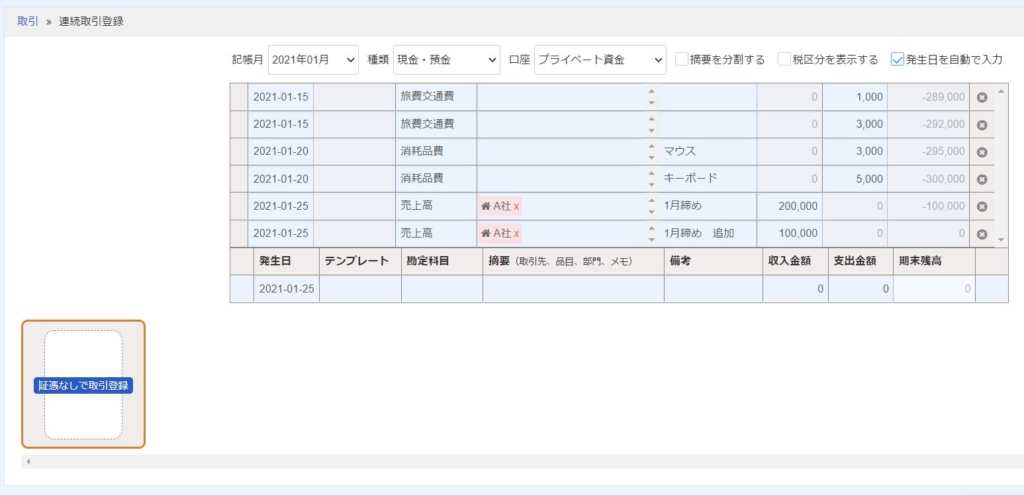This screenshot has width=1024, height=495.
Task: Click the 200,000 income amount cell
Action: [x=790, y=206]
